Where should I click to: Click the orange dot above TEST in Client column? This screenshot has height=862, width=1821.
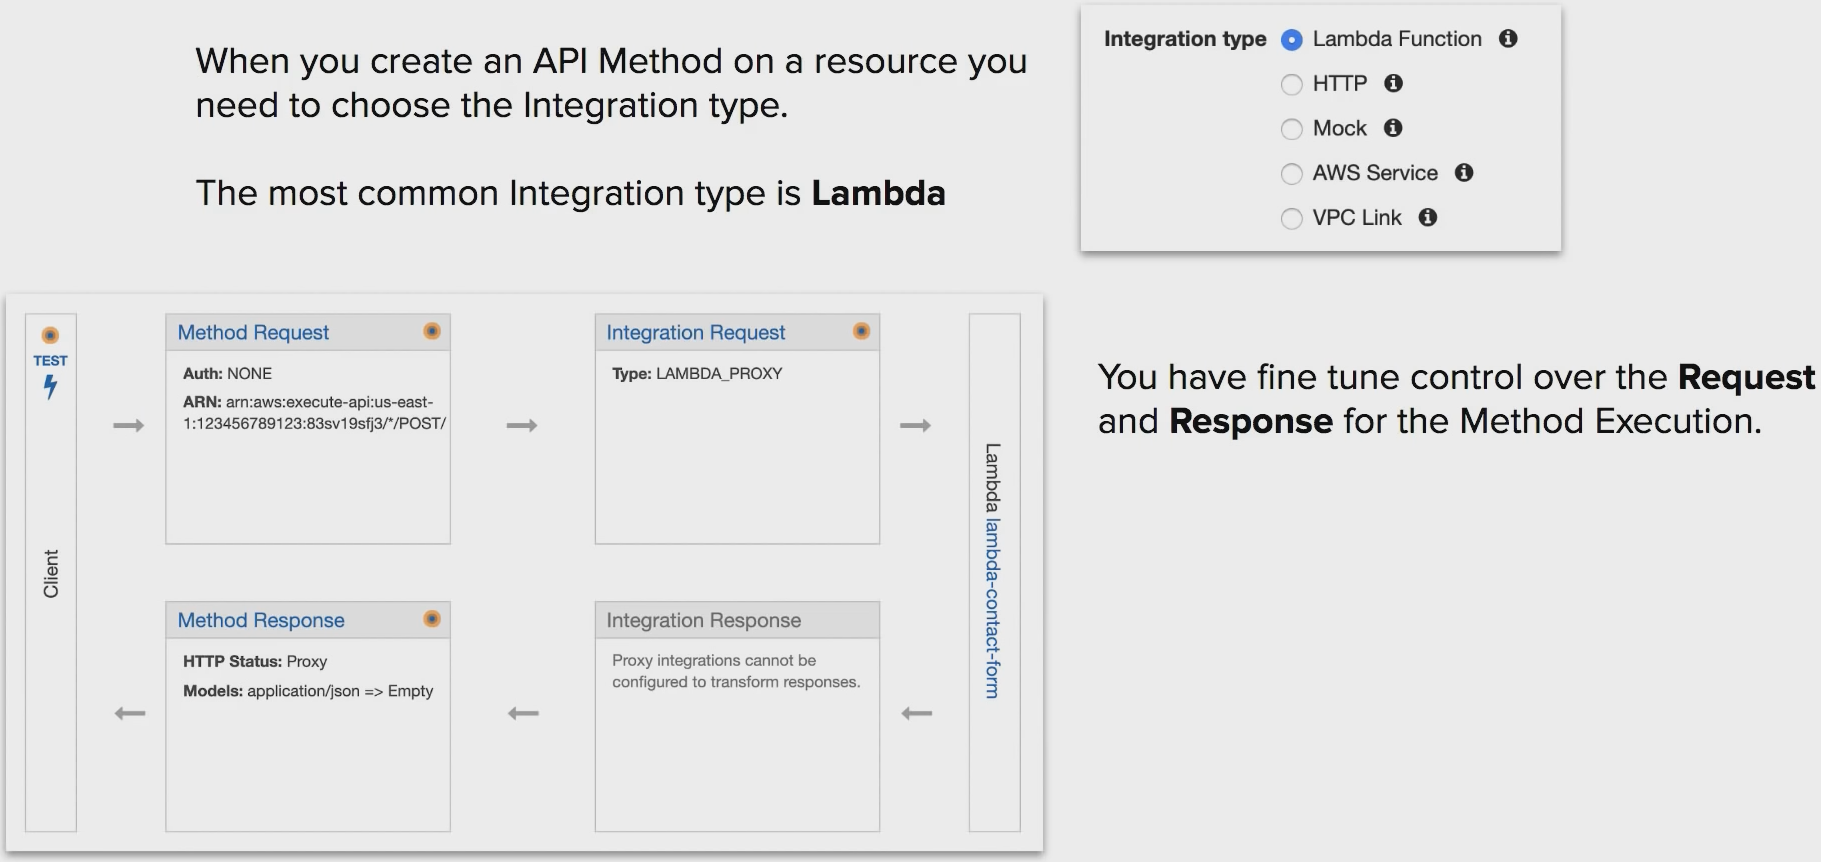coord(50,335)
